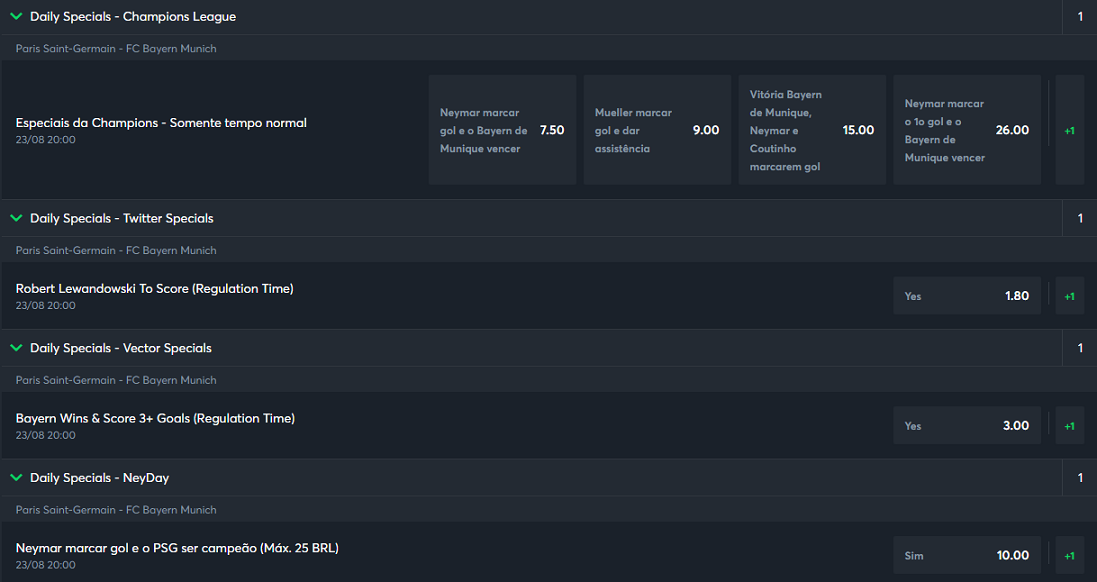Open +1 more markets for Bayern Wins bet
Image resolution: width=1097 pixels, height=582 pixels.
1070,425
